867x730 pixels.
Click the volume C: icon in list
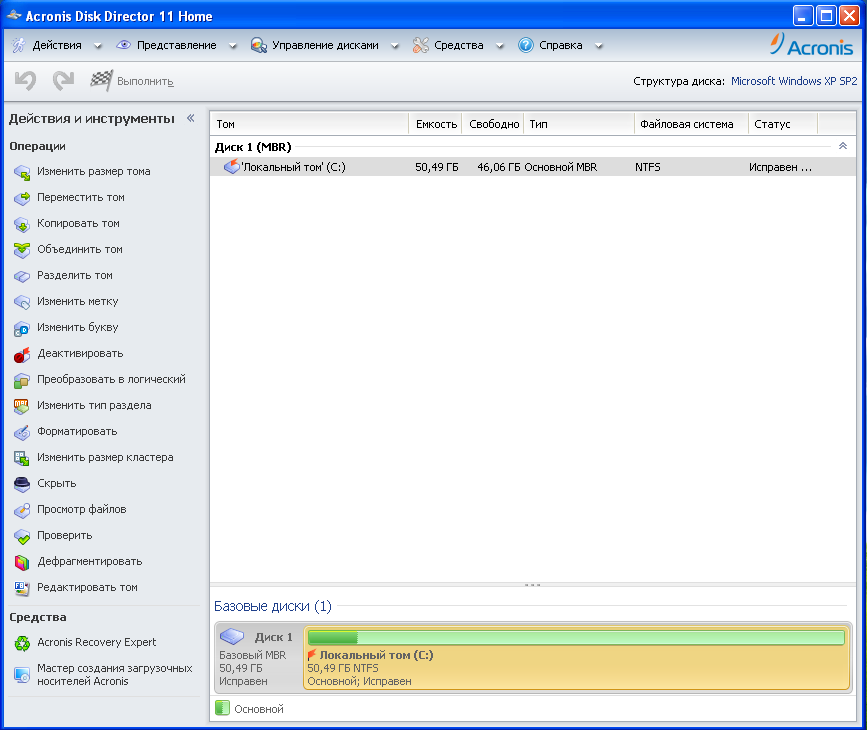coord(231,166)
